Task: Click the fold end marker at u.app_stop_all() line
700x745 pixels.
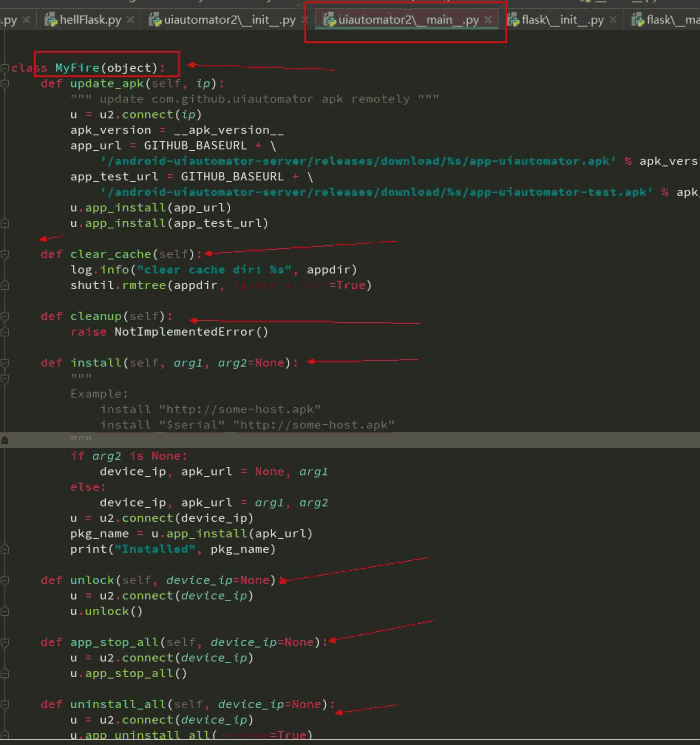Action: 5,673
